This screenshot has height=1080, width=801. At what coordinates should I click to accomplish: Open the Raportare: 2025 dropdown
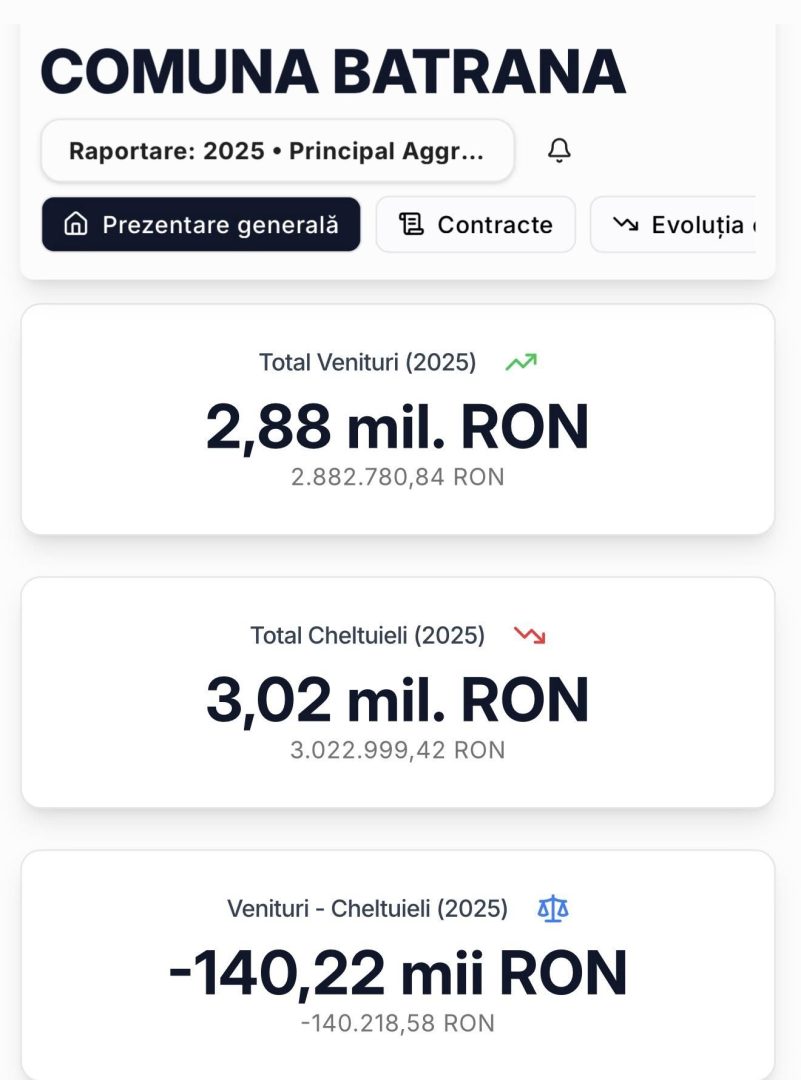tap(277, 151)
